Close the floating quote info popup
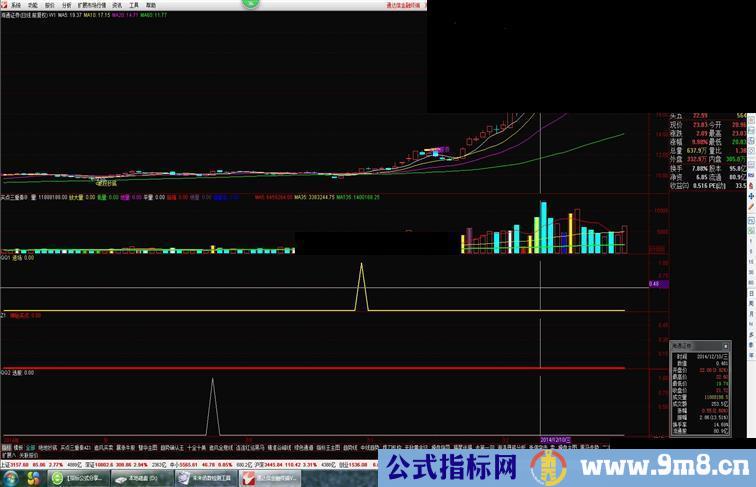This screenshot has height=487, width=756. point(727,344)
